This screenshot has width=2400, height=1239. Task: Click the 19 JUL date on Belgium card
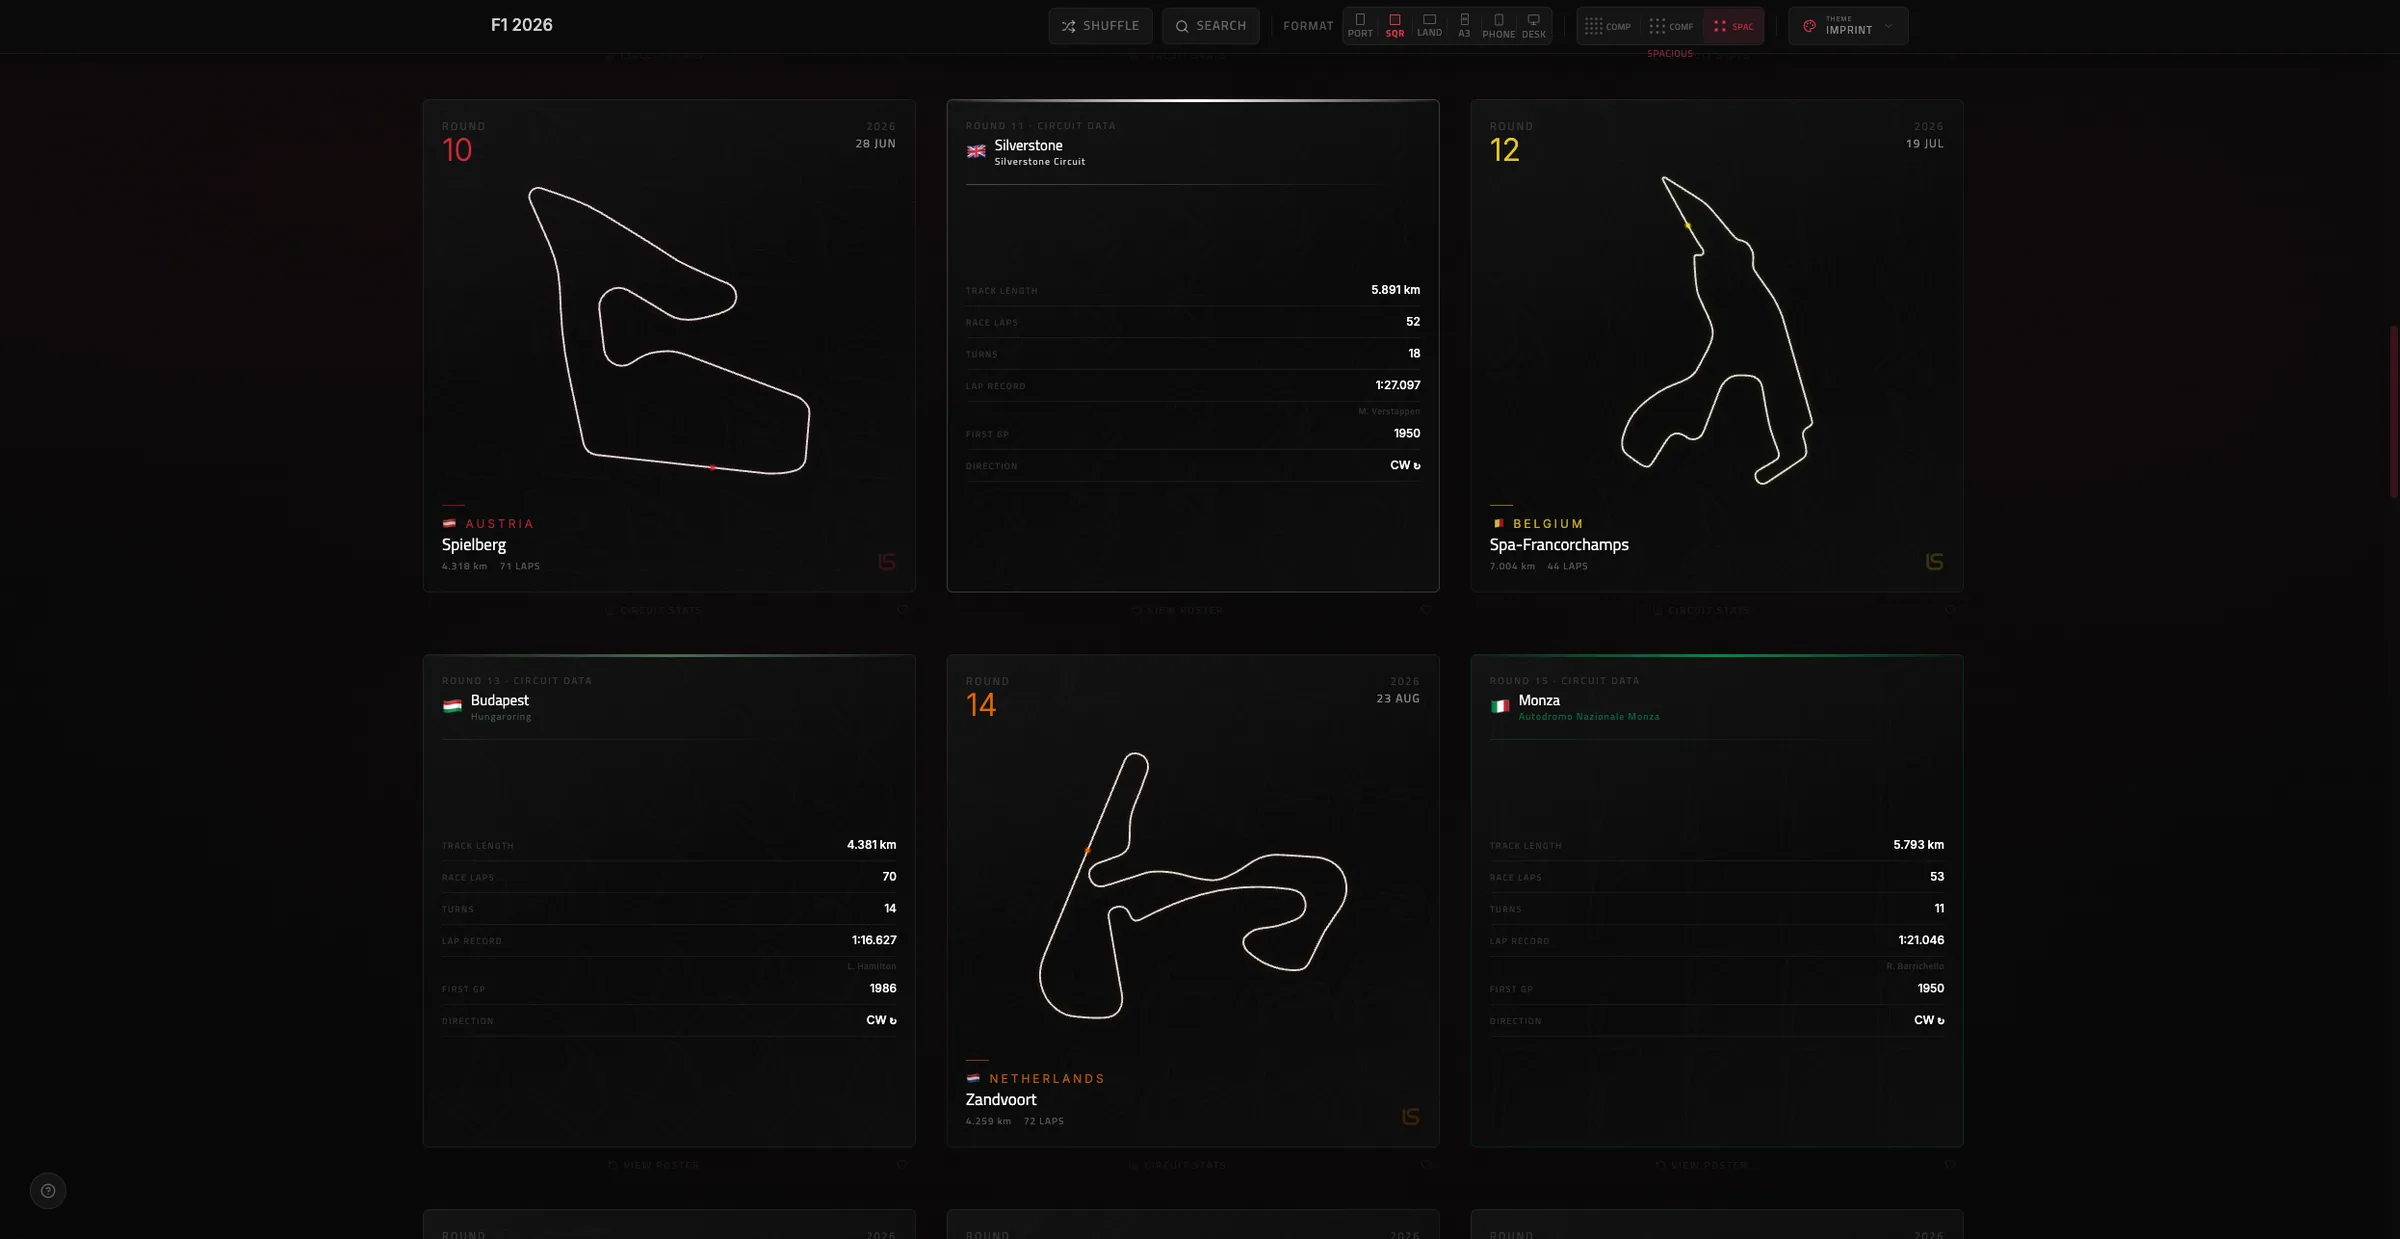click(x=1924, y=144)
